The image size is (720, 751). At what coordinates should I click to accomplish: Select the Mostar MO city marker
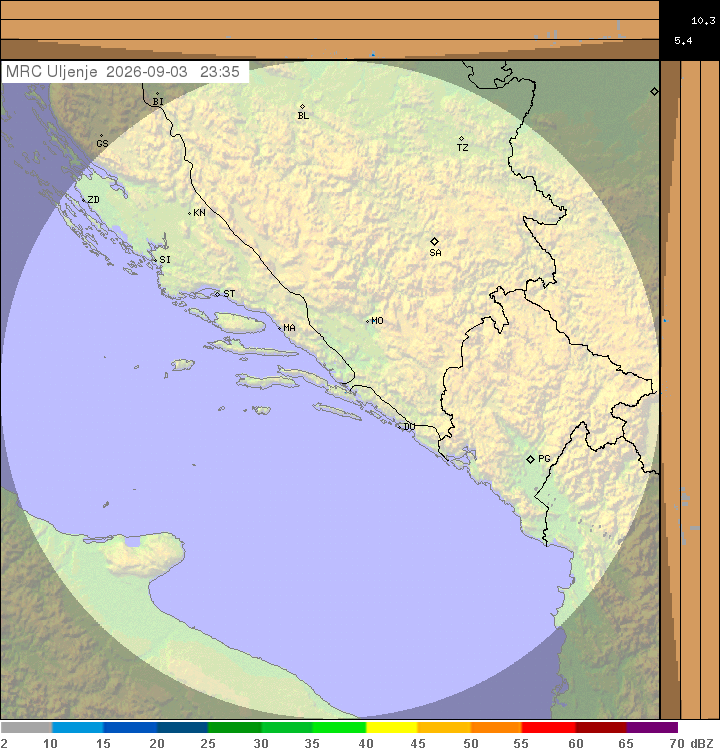[x=367, y=321]
